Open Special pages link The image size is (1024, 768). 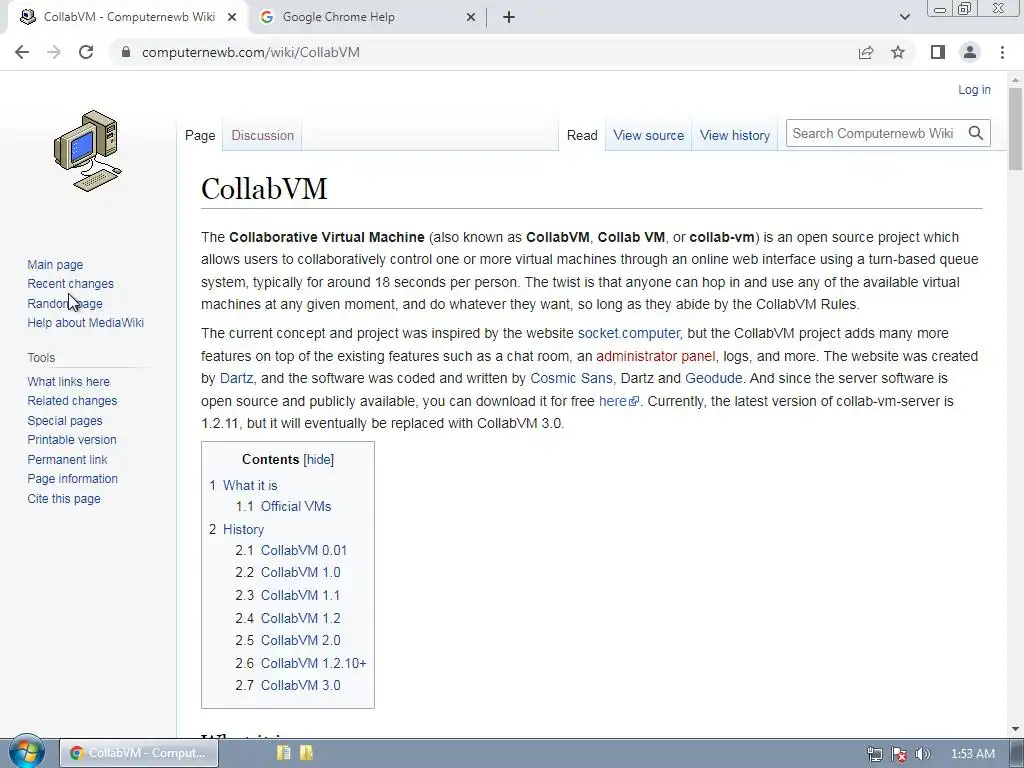coord(65,421)
